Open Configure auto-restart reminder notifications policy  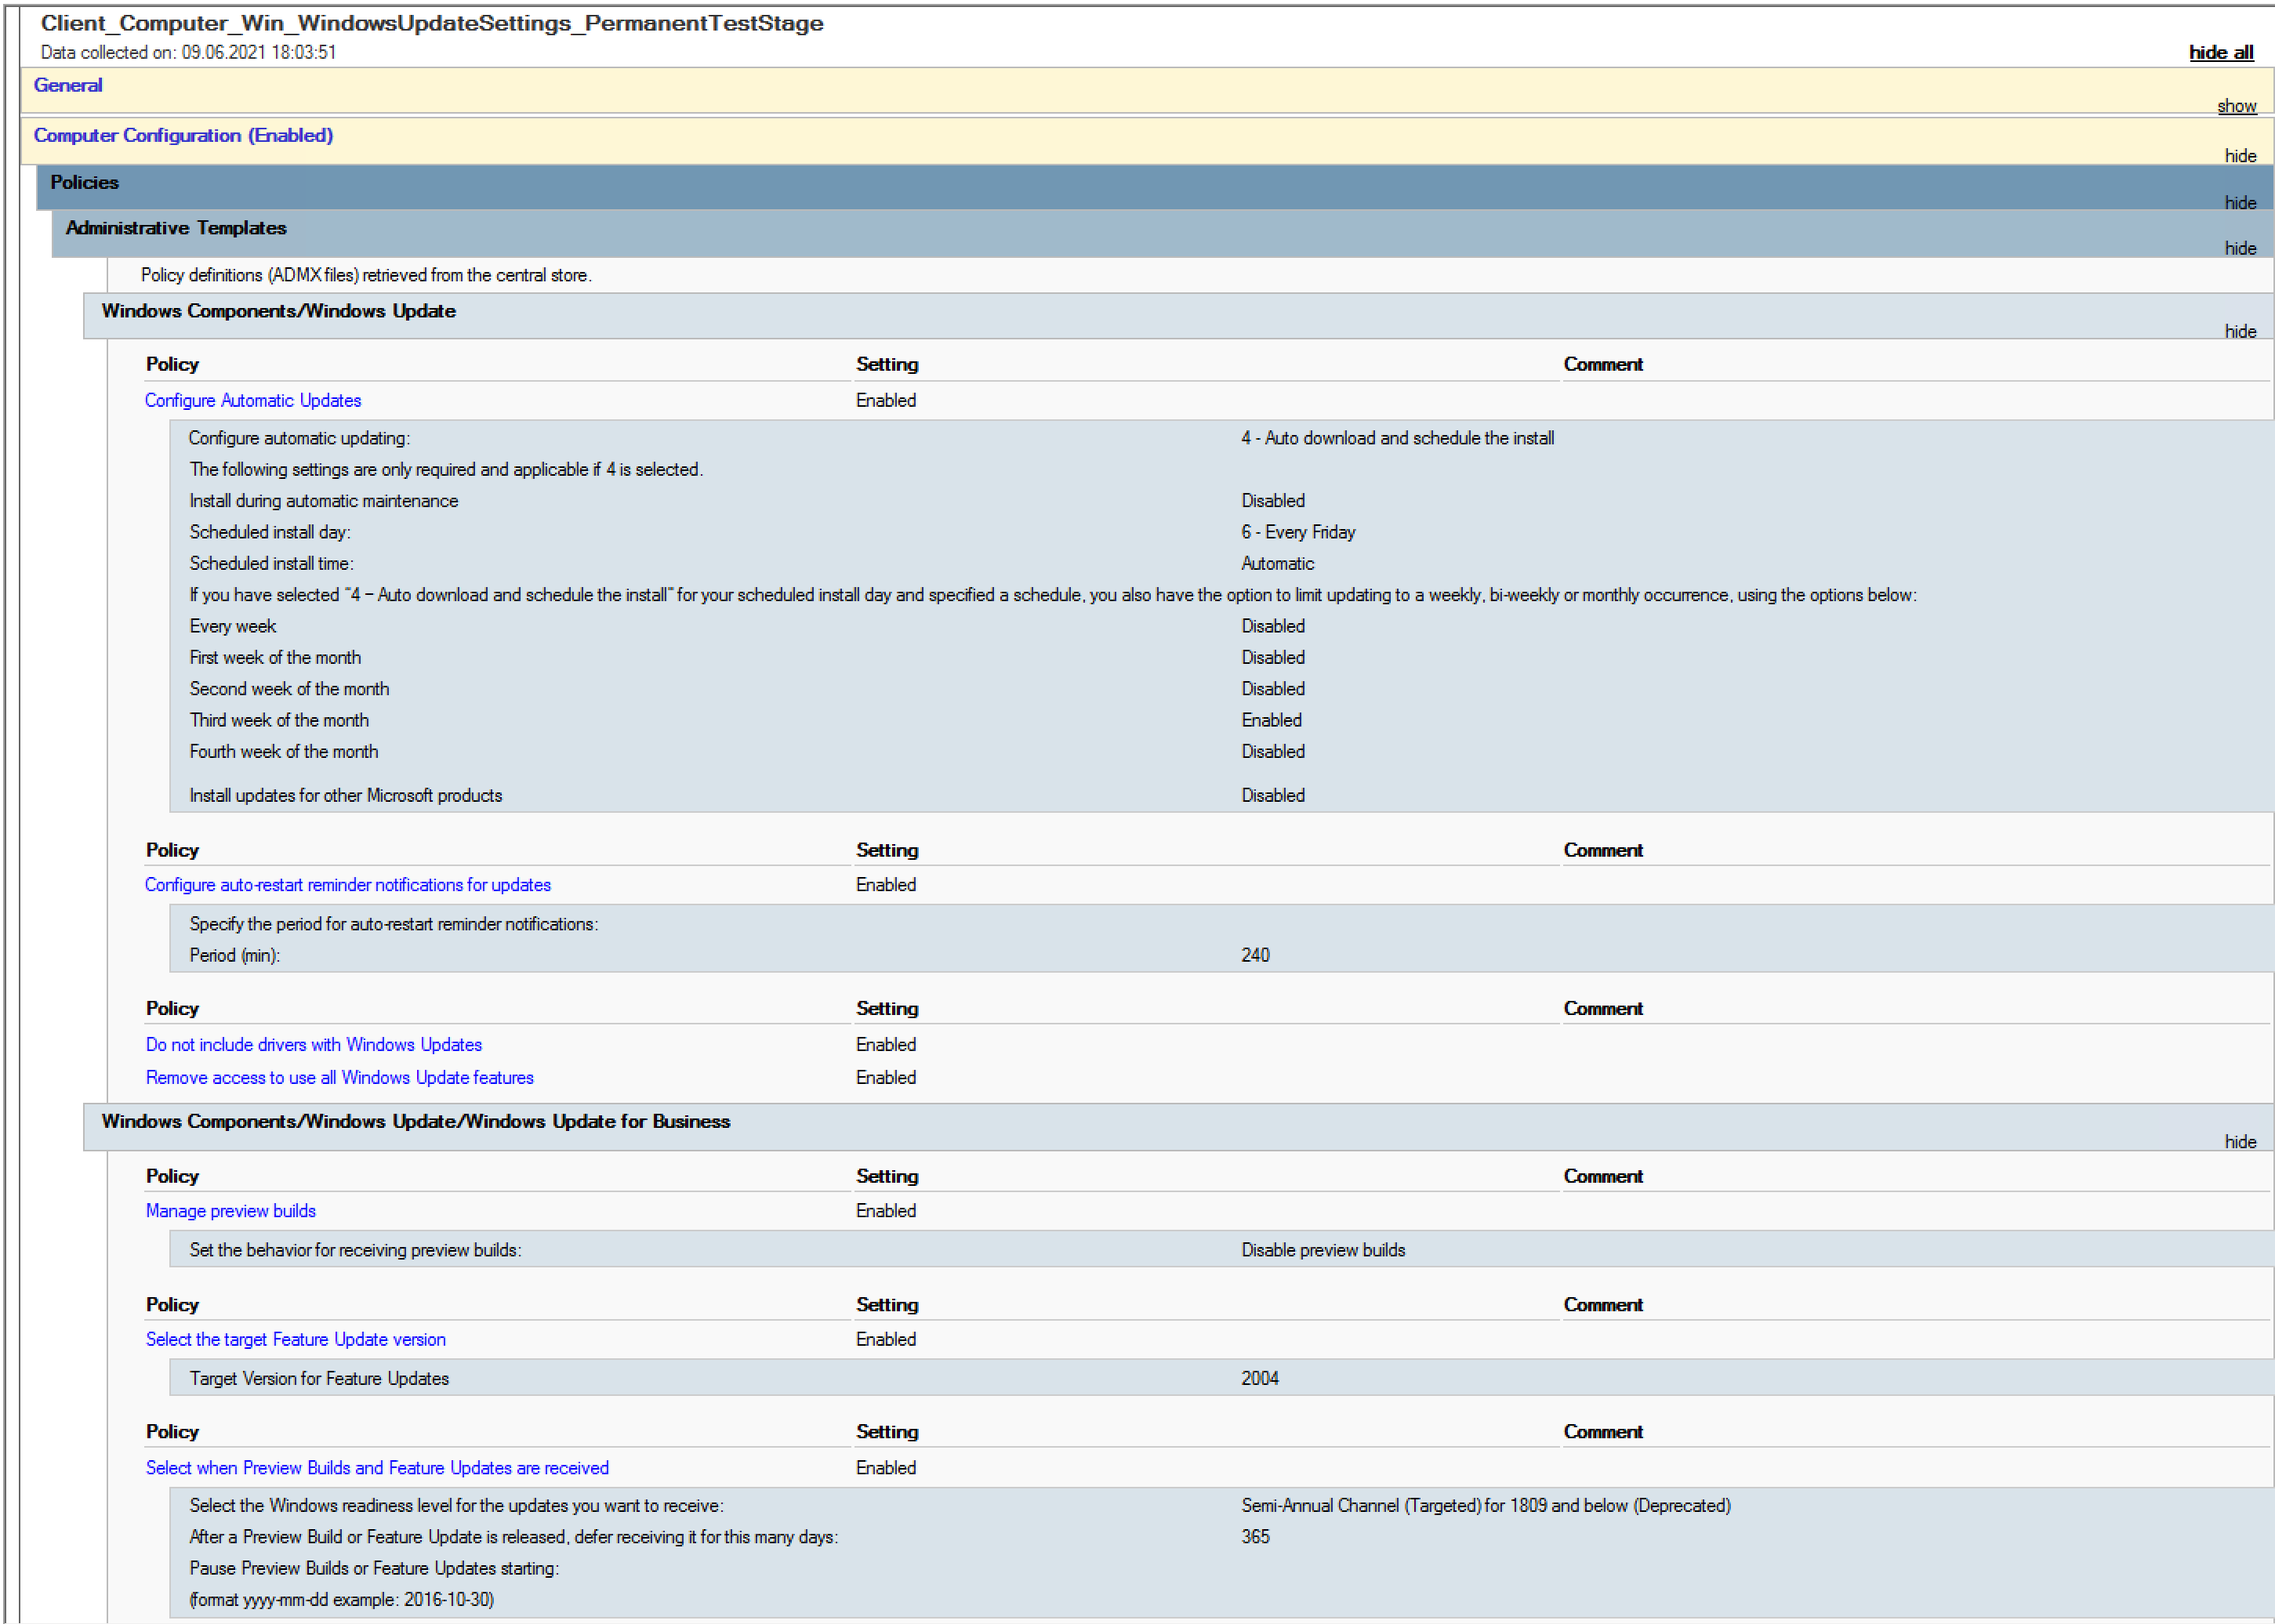click(x=348, y=885)
